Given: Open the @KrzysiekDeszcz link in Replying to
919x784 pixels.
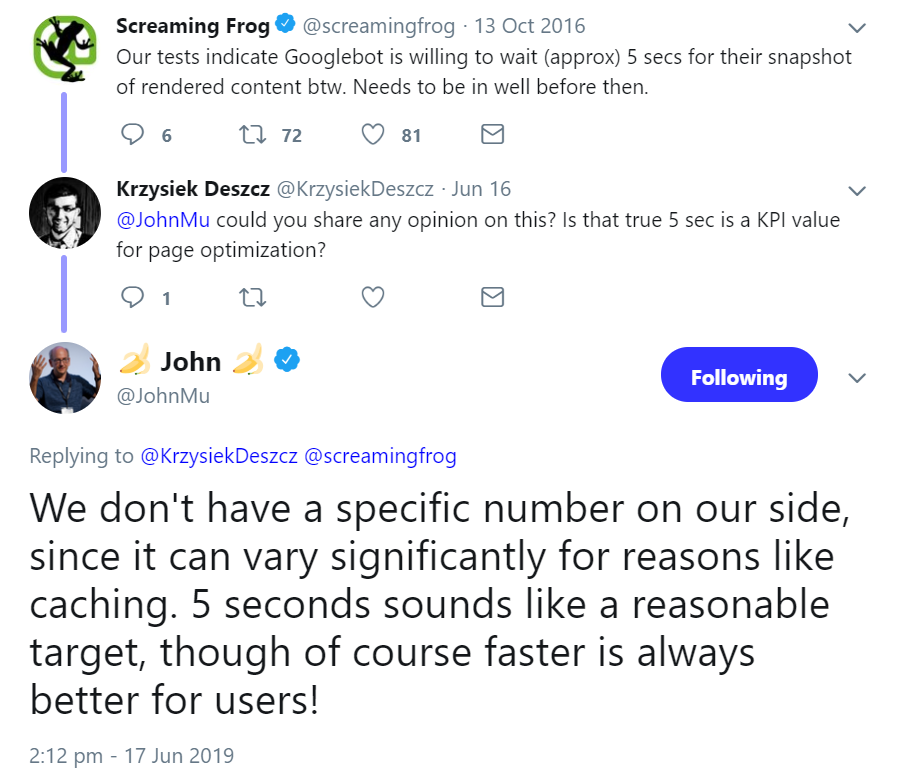Looking at the screenshot, I should point(217,456).
